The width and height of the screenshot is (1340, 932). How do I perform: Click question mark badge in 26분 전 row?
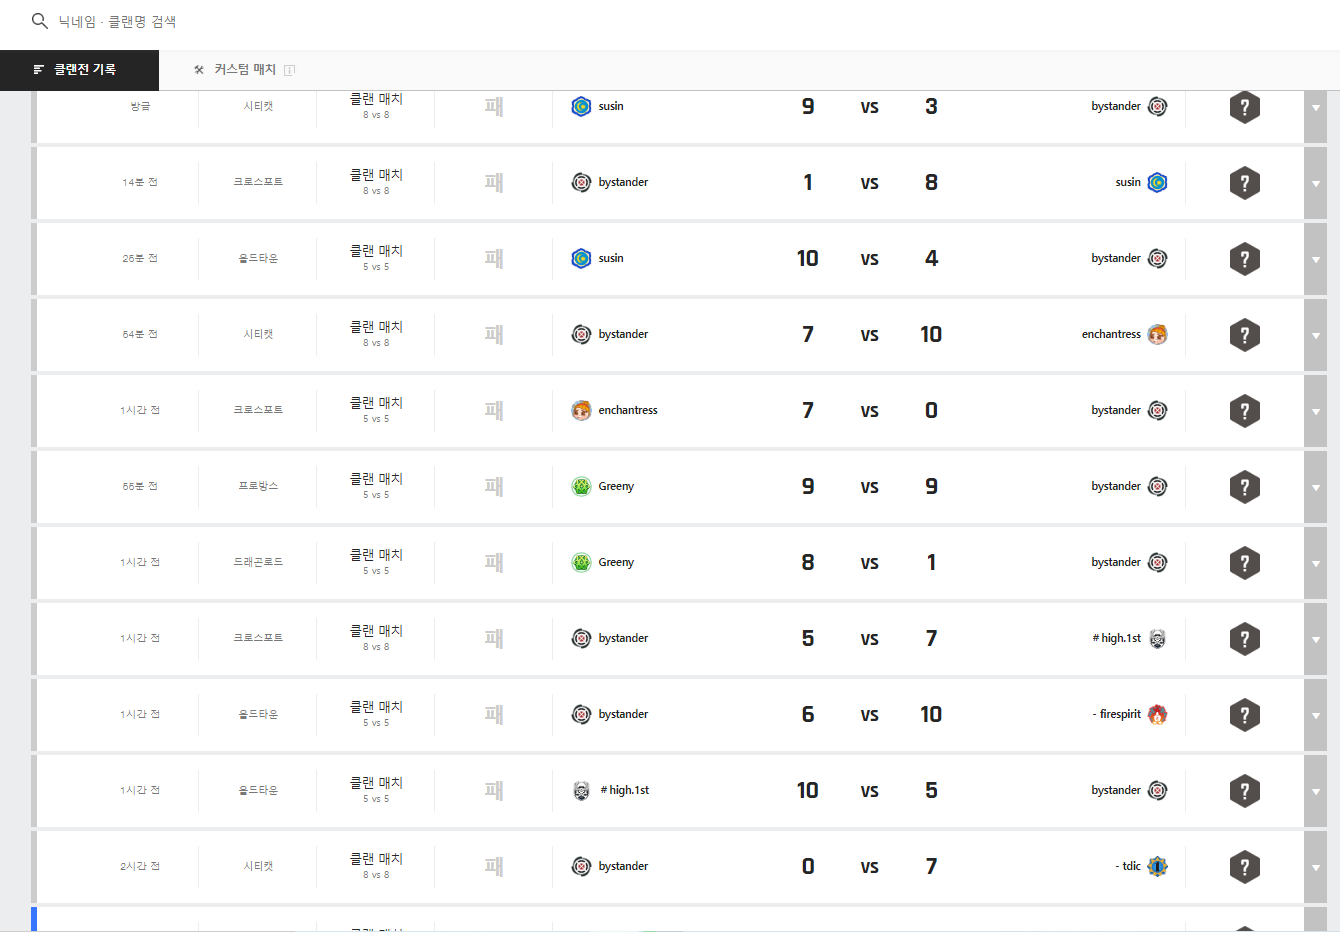[x=1244, y=259]
